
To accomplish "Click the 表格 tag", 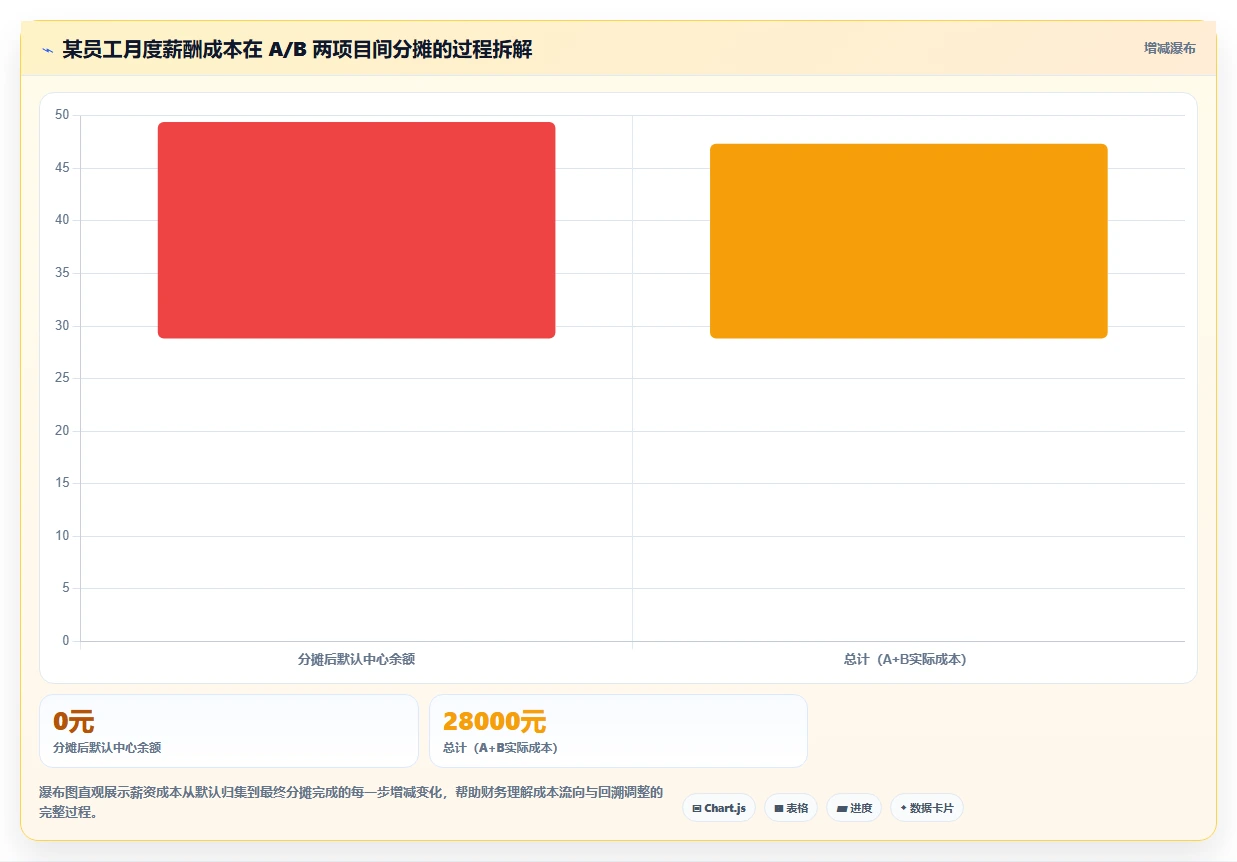I will coord(791,808).
